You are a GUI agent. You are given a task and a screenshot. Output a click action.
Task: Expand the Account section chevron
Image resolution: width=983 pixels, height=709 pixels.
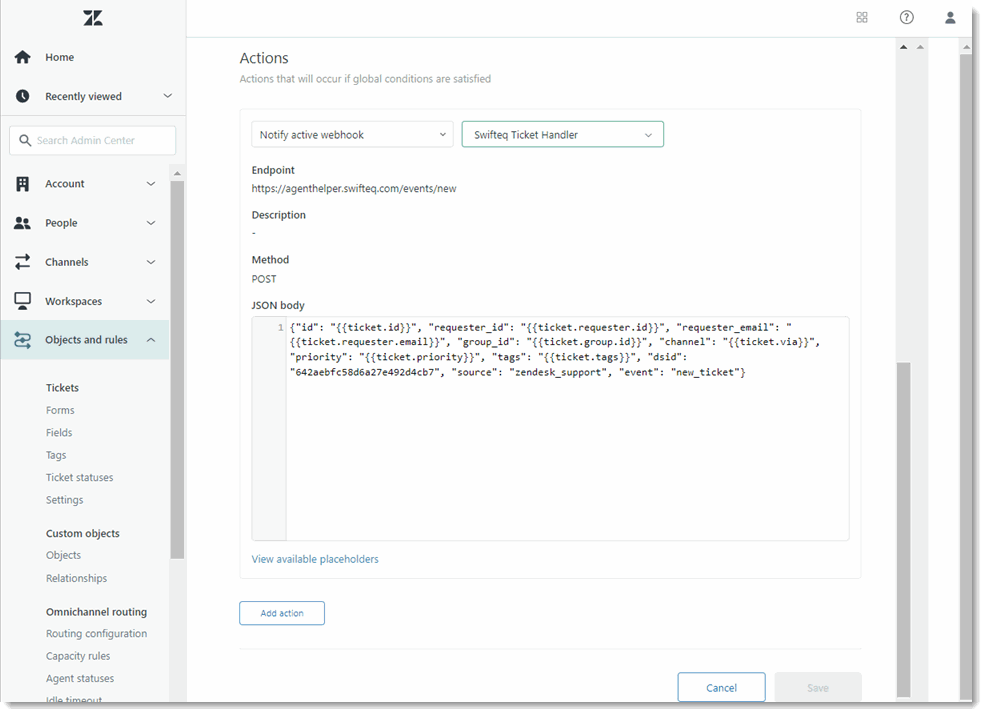click(151, 184)
